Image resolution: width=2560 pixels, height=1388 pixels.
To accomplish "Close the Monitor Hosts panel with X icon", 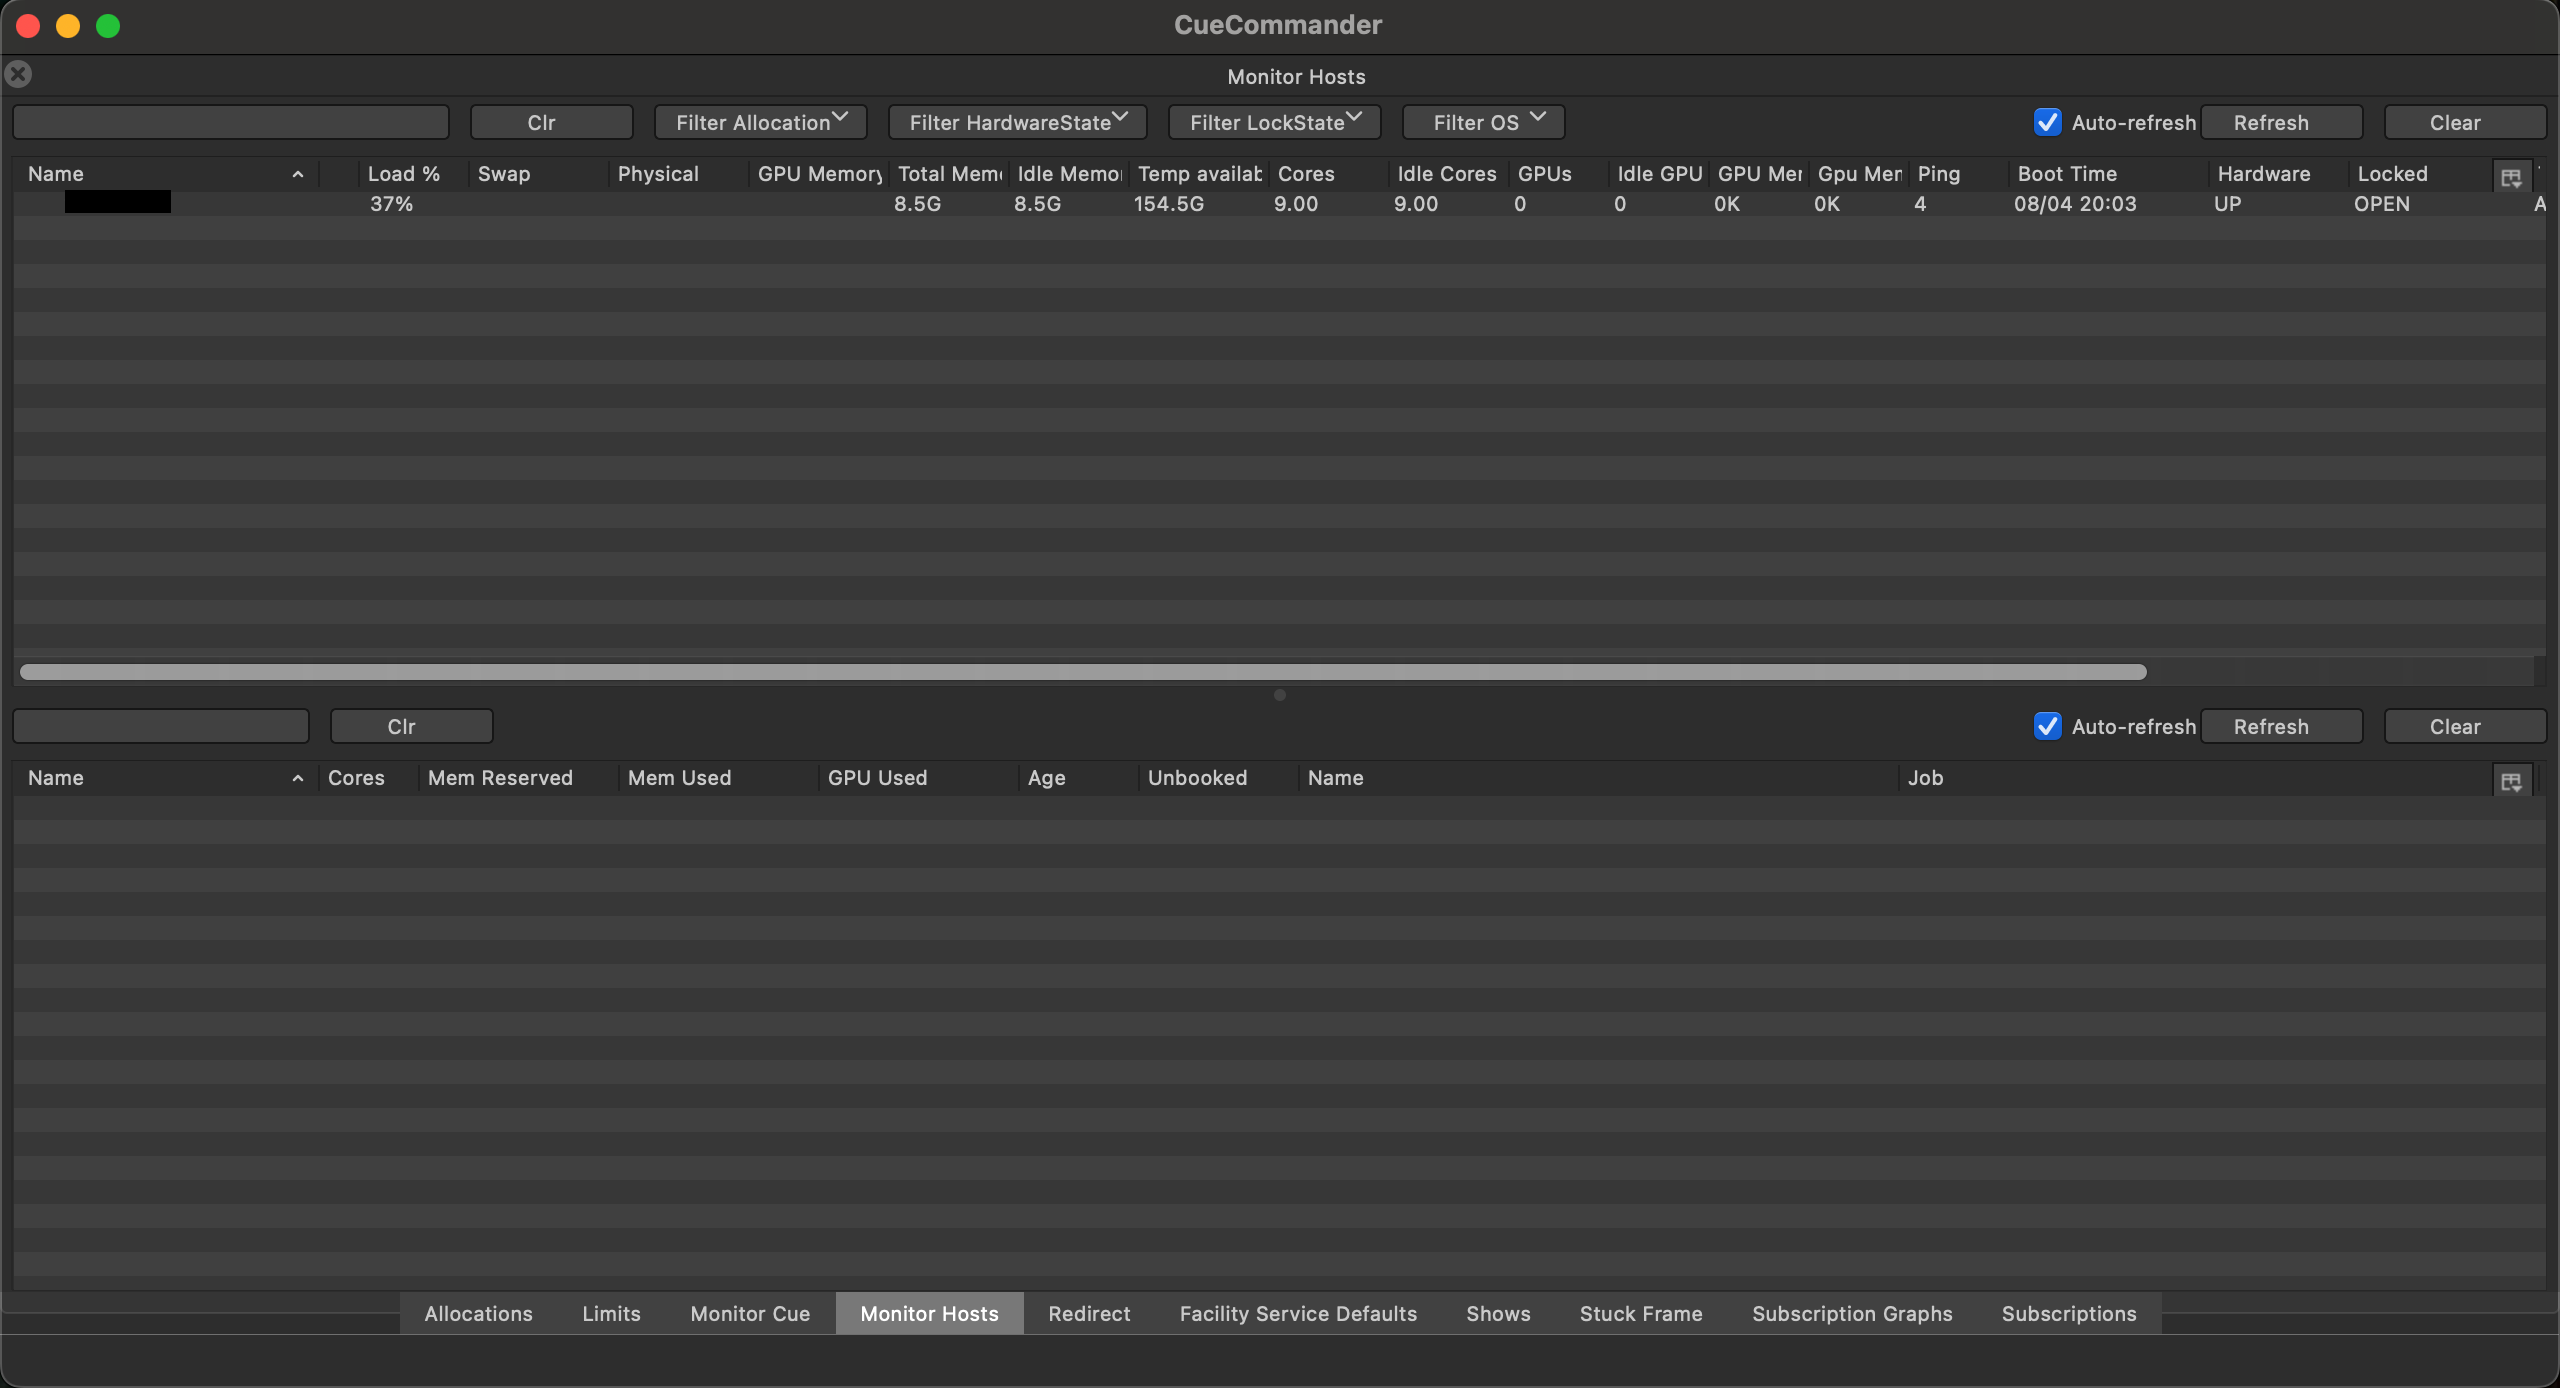I will [x=18, y=74].
